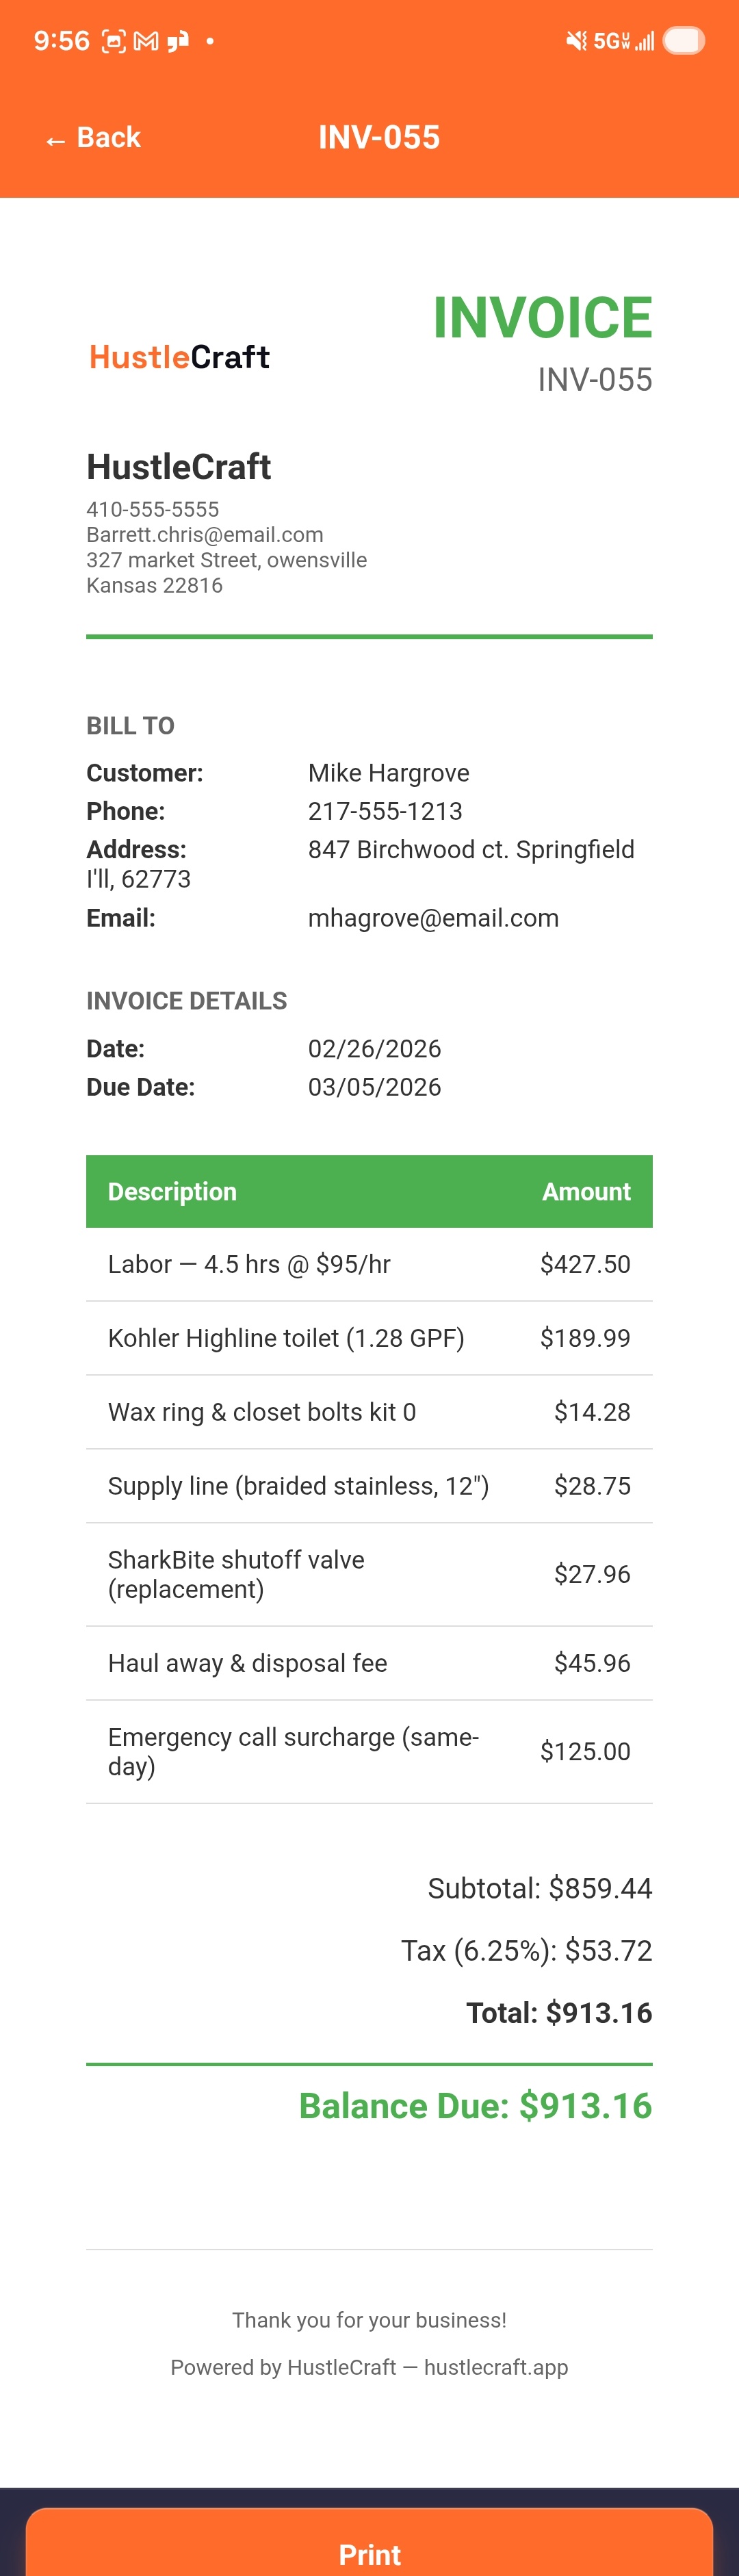
Task: Tap business phone number 410-555-5555
Action: [x=152, y=509]
